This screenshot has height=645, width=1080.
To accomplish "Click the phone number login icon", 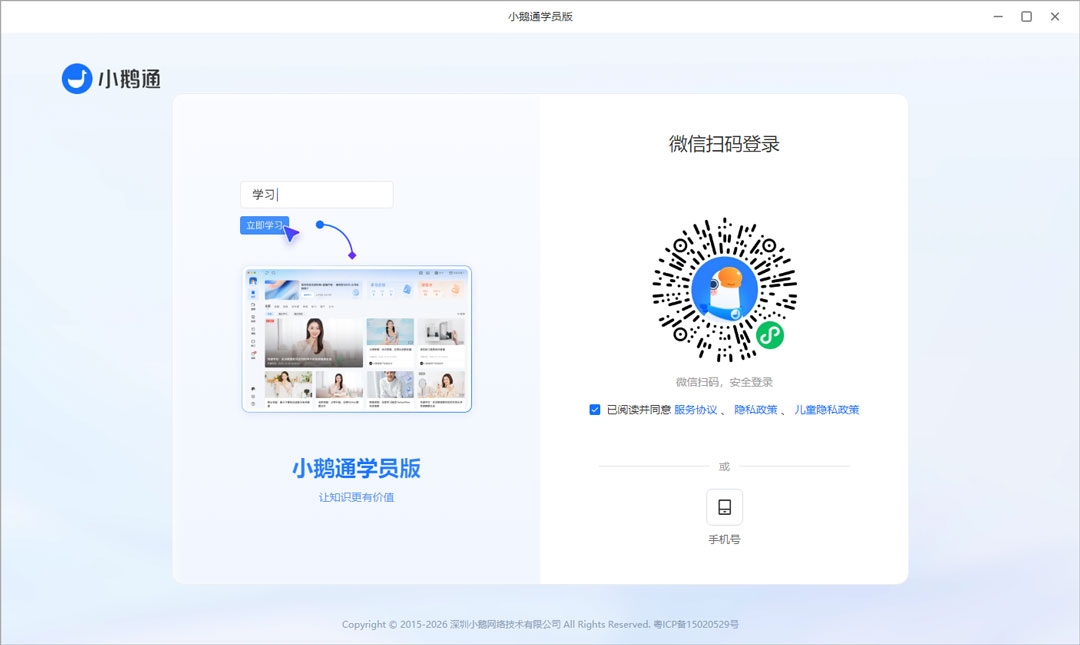I will tap(724, 507).
